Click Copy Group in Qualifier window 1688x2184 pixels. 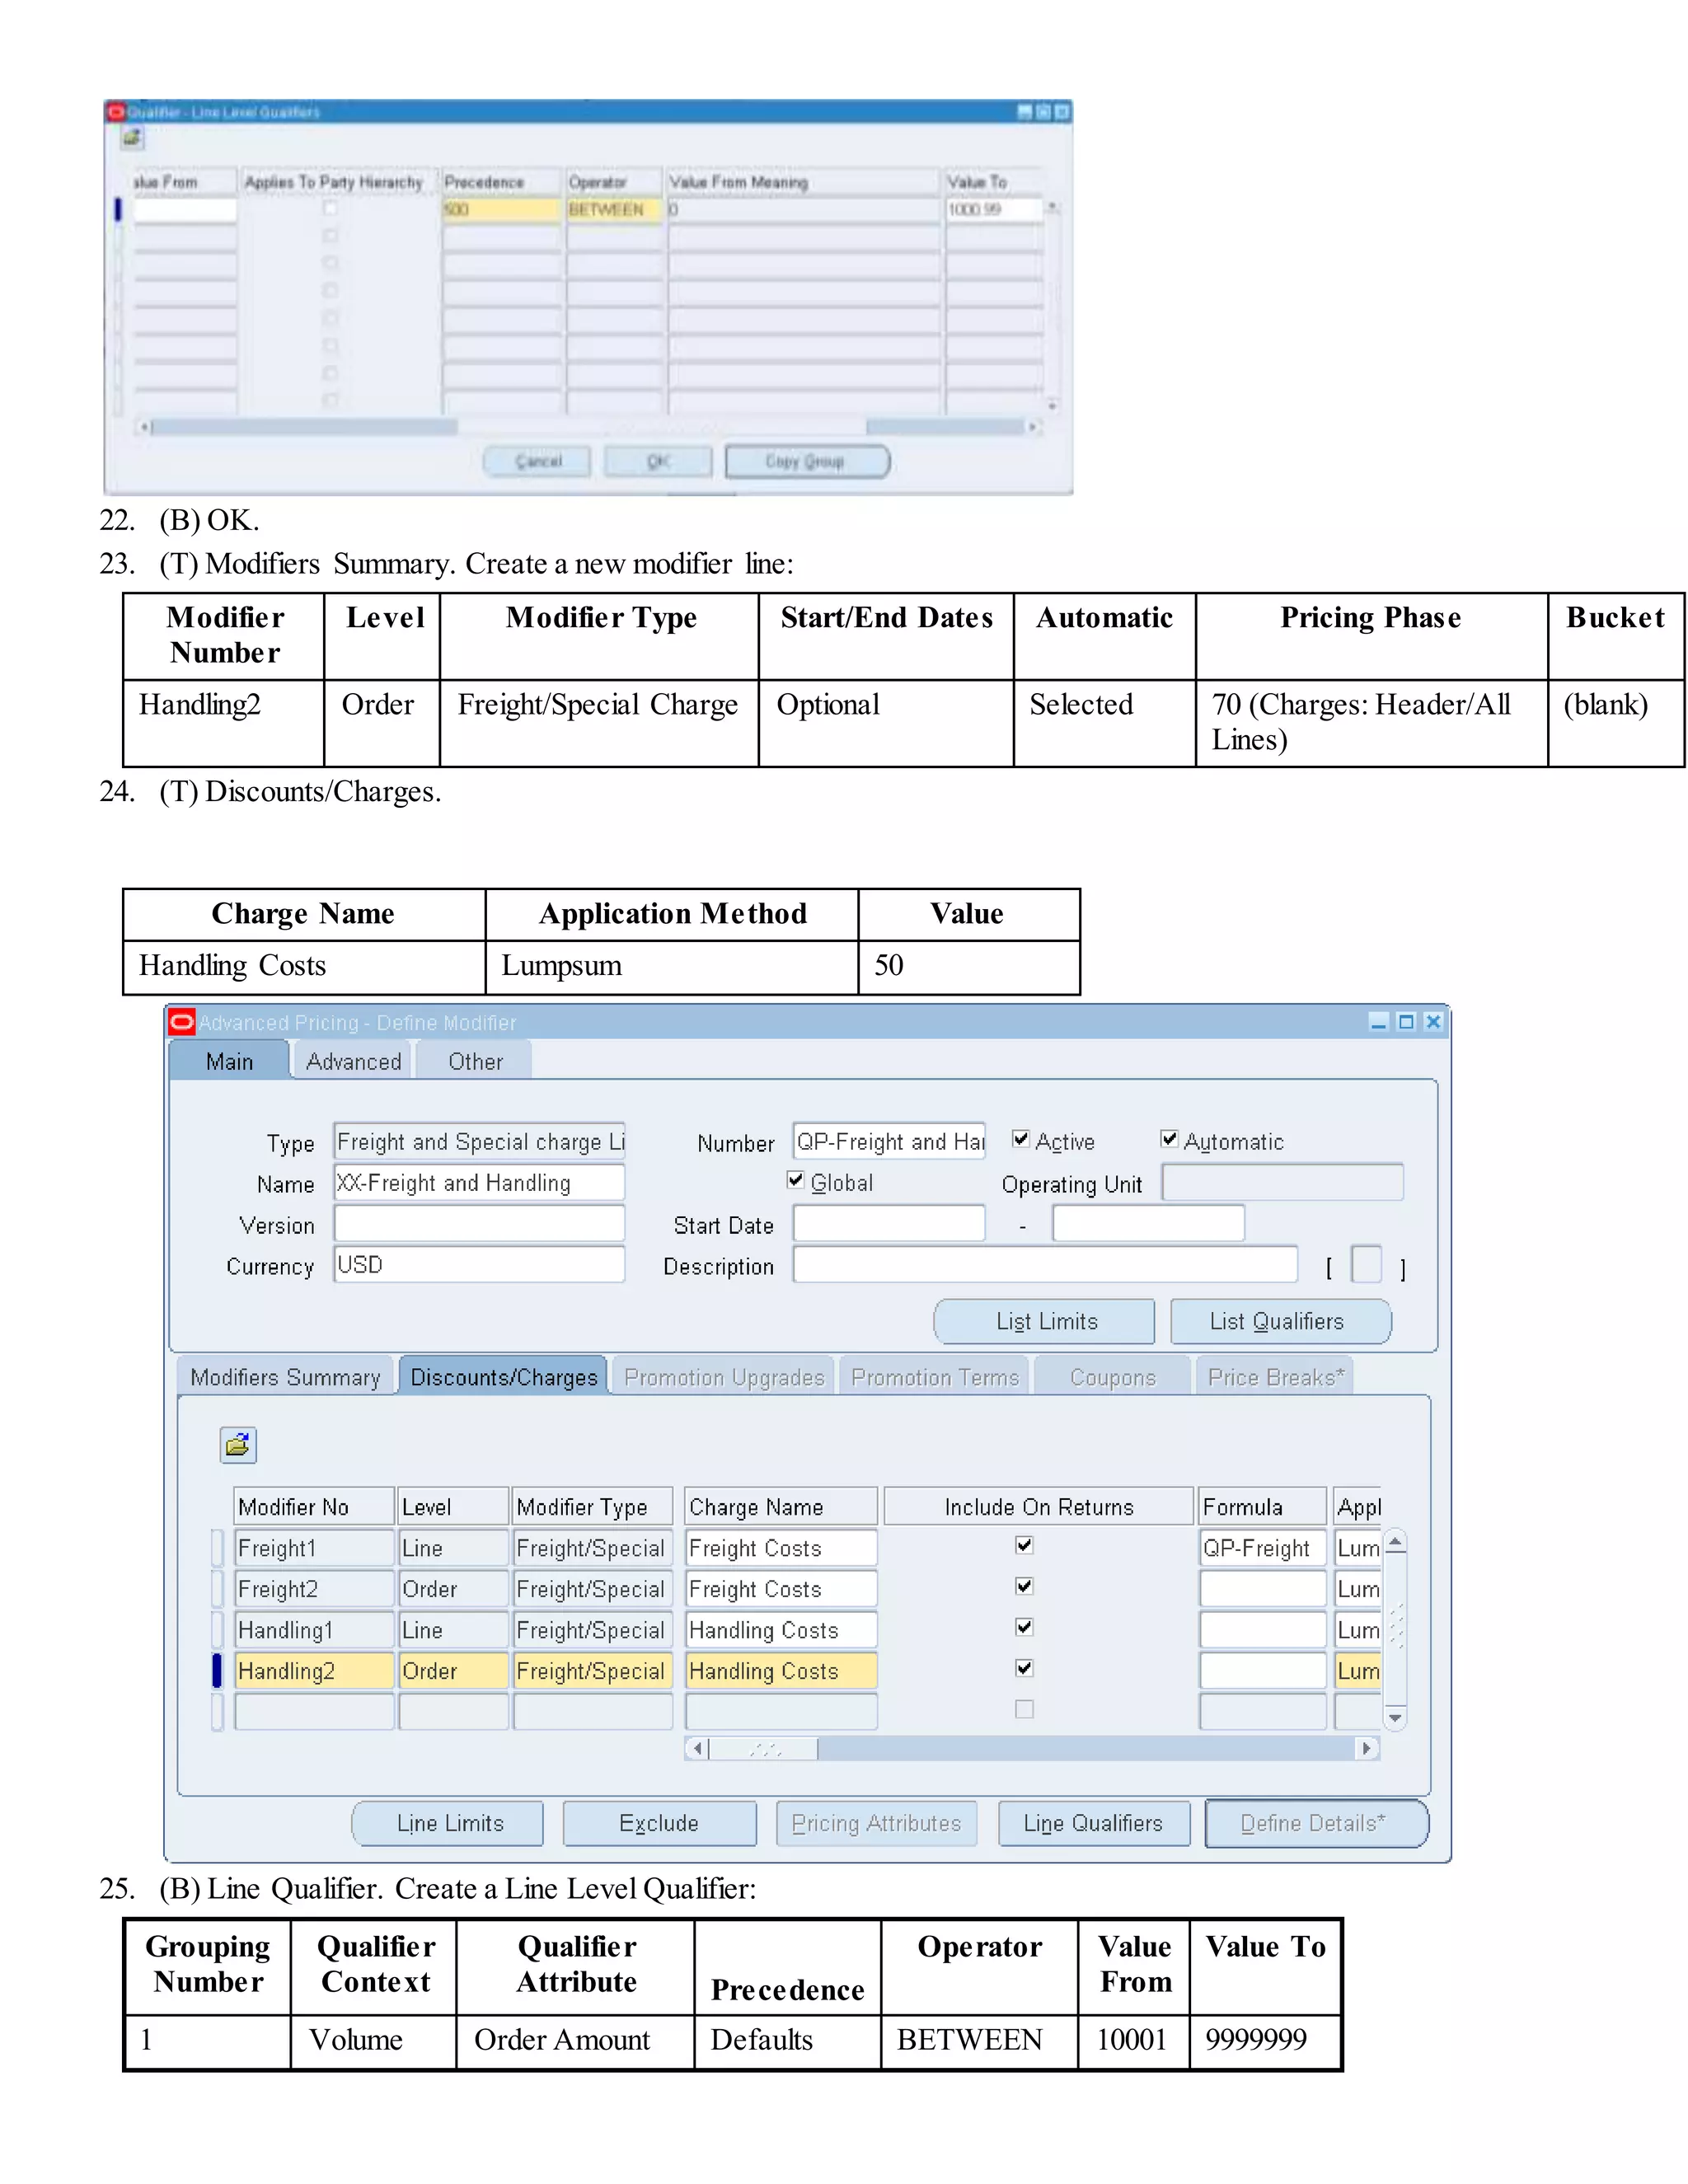click(806, 462)
